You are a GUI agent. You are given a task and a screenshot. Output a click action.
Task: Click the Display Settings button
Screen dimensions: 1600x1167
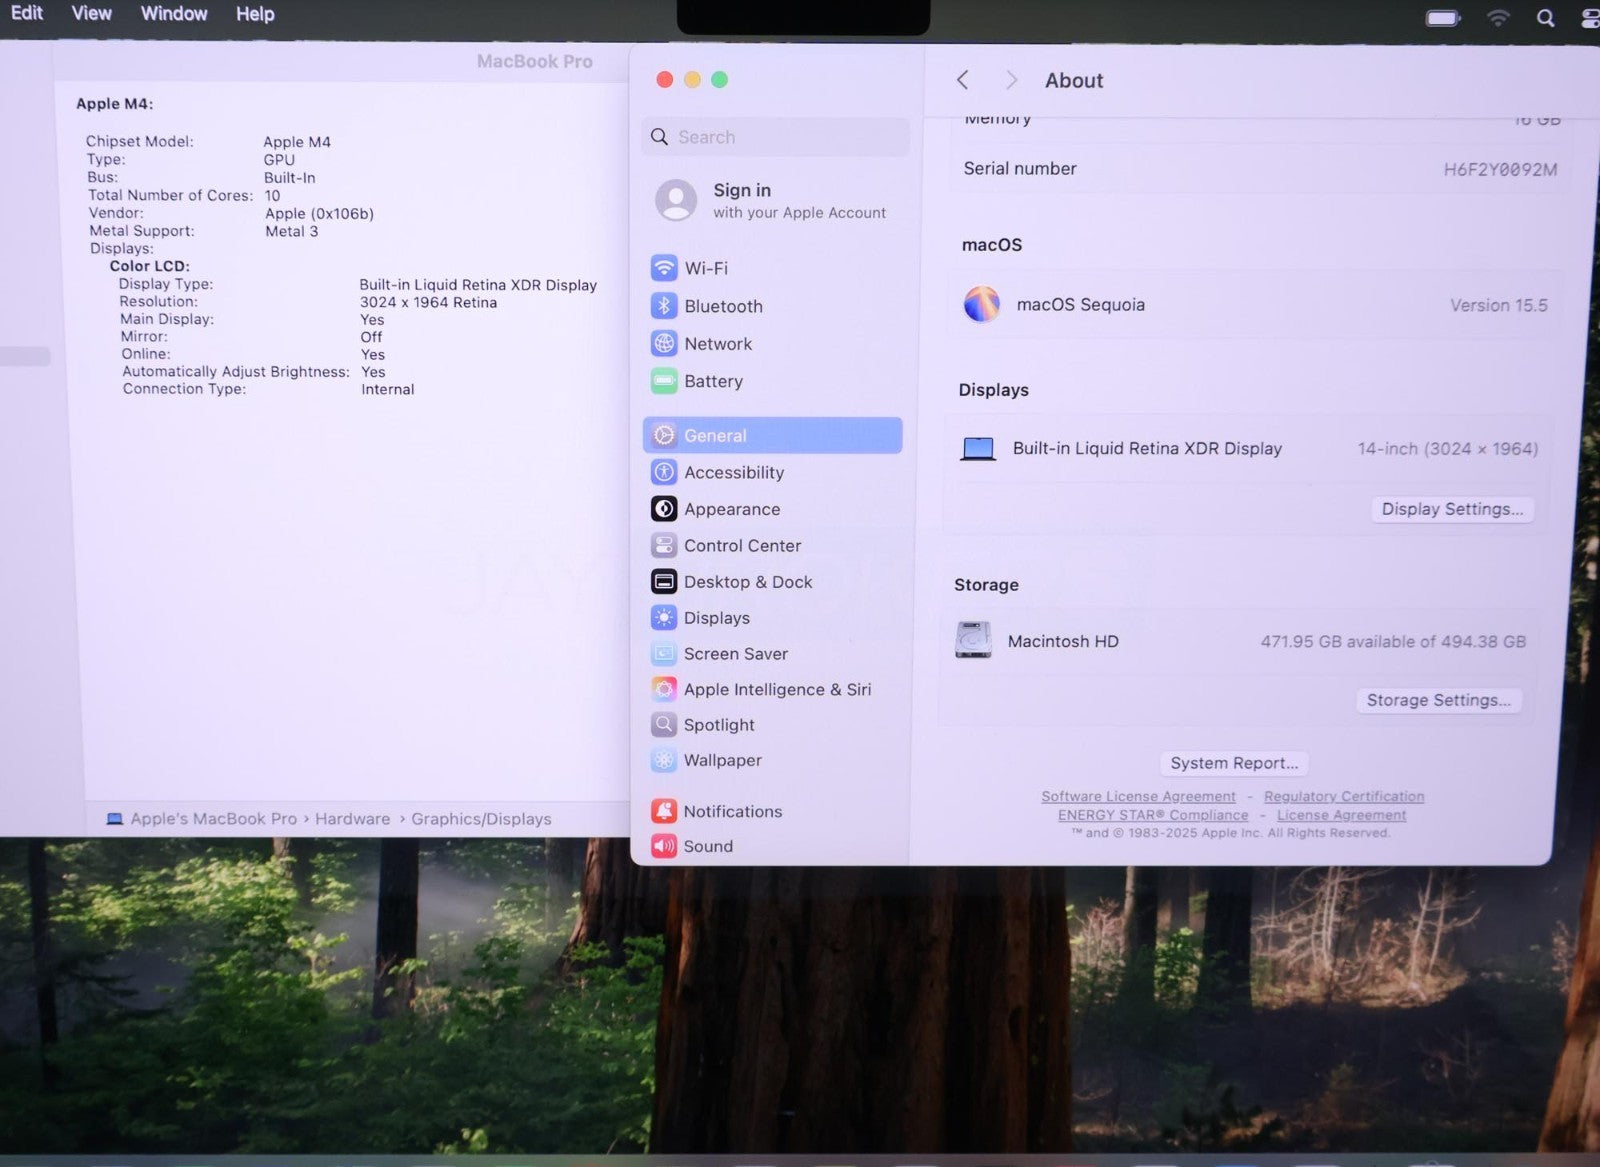[1451, 509]
